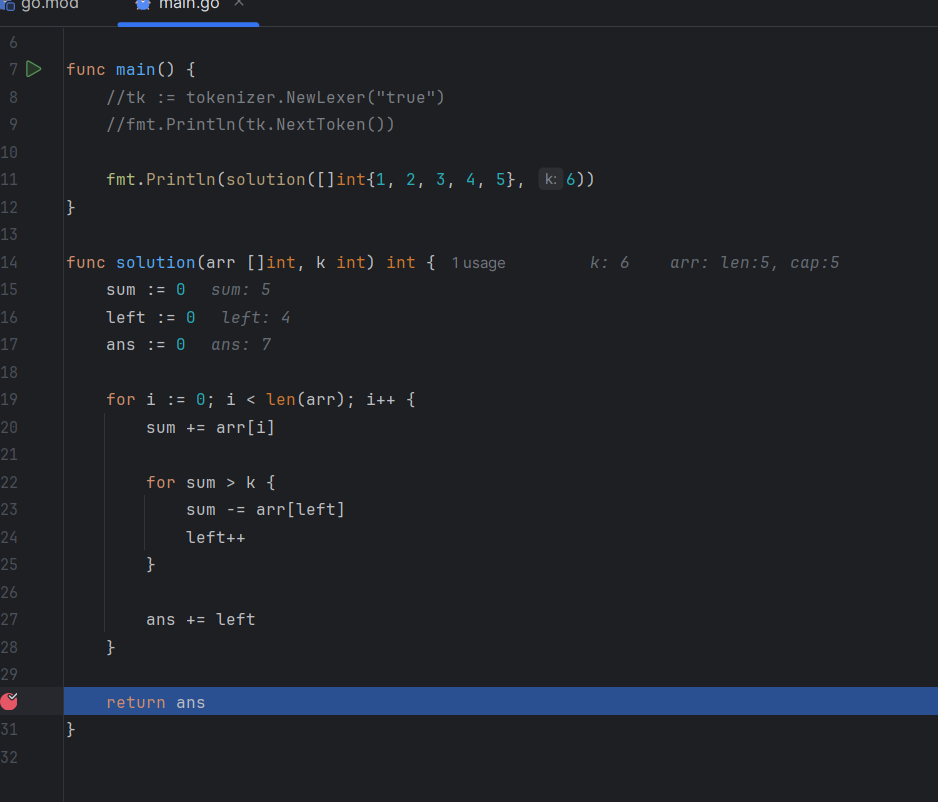938x802 pixels.
Task: Click the green Run icon beside func main
Action: click(34, 69)
